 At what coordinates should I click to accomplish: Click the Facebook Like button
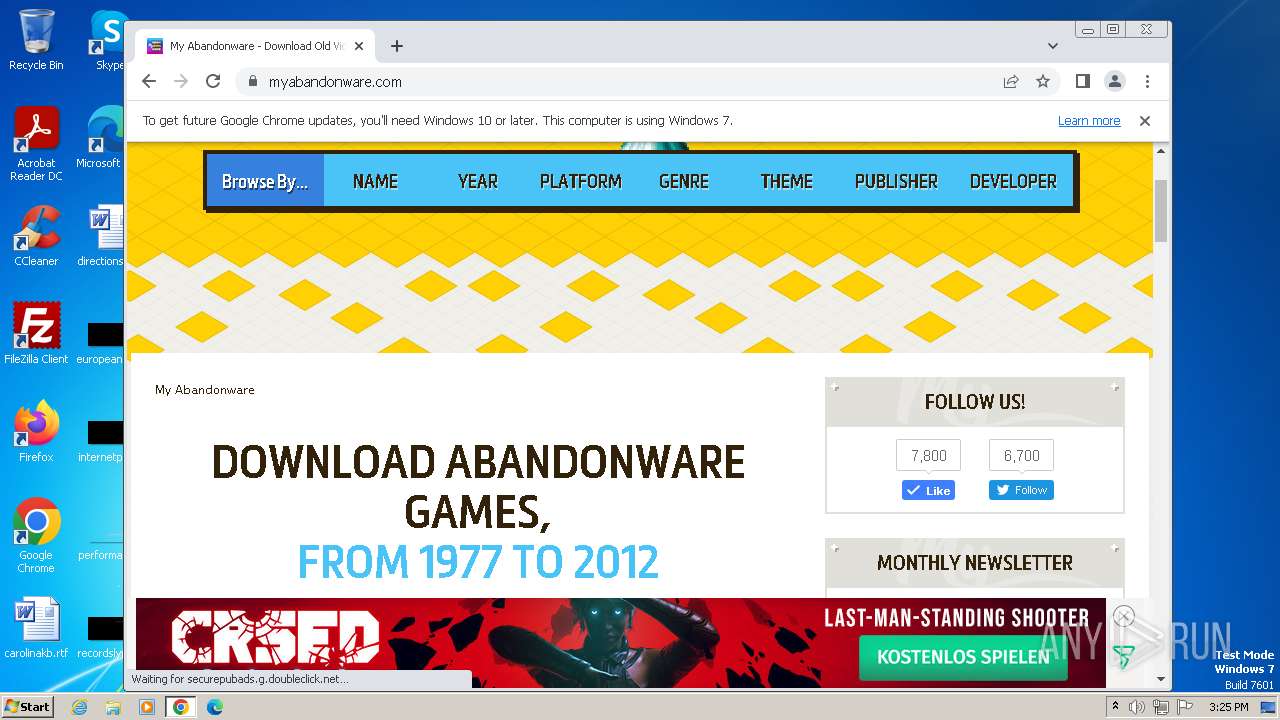tap(928, 490)
